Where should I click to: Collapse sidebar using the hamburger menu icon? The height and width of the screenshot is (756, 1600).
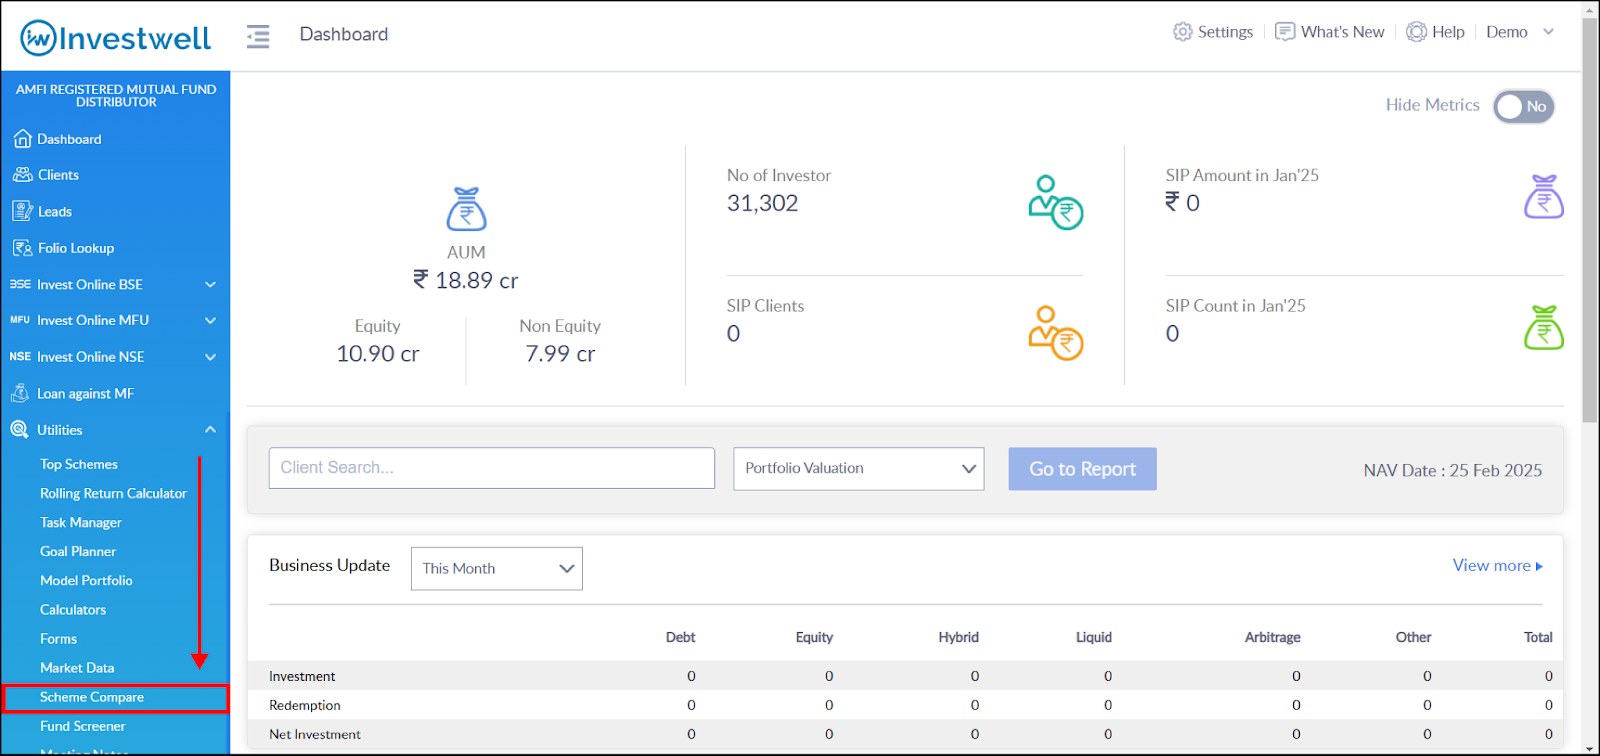pyautogui.click(x=258, y=36)
